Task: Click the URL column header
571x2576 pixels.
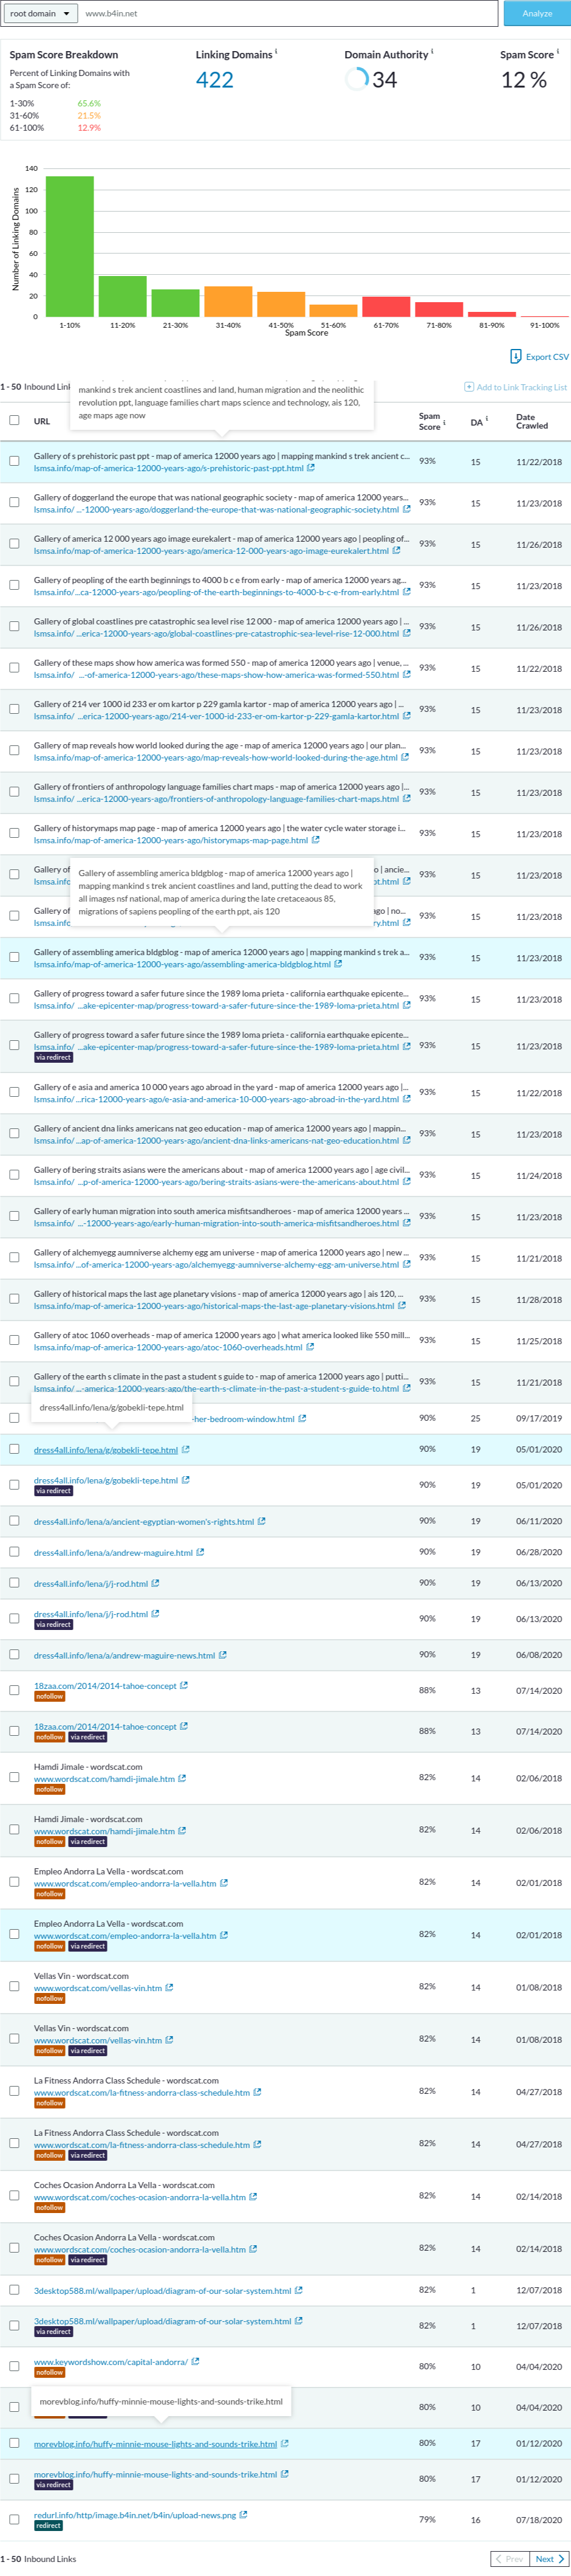Action: tap(42, 421)
